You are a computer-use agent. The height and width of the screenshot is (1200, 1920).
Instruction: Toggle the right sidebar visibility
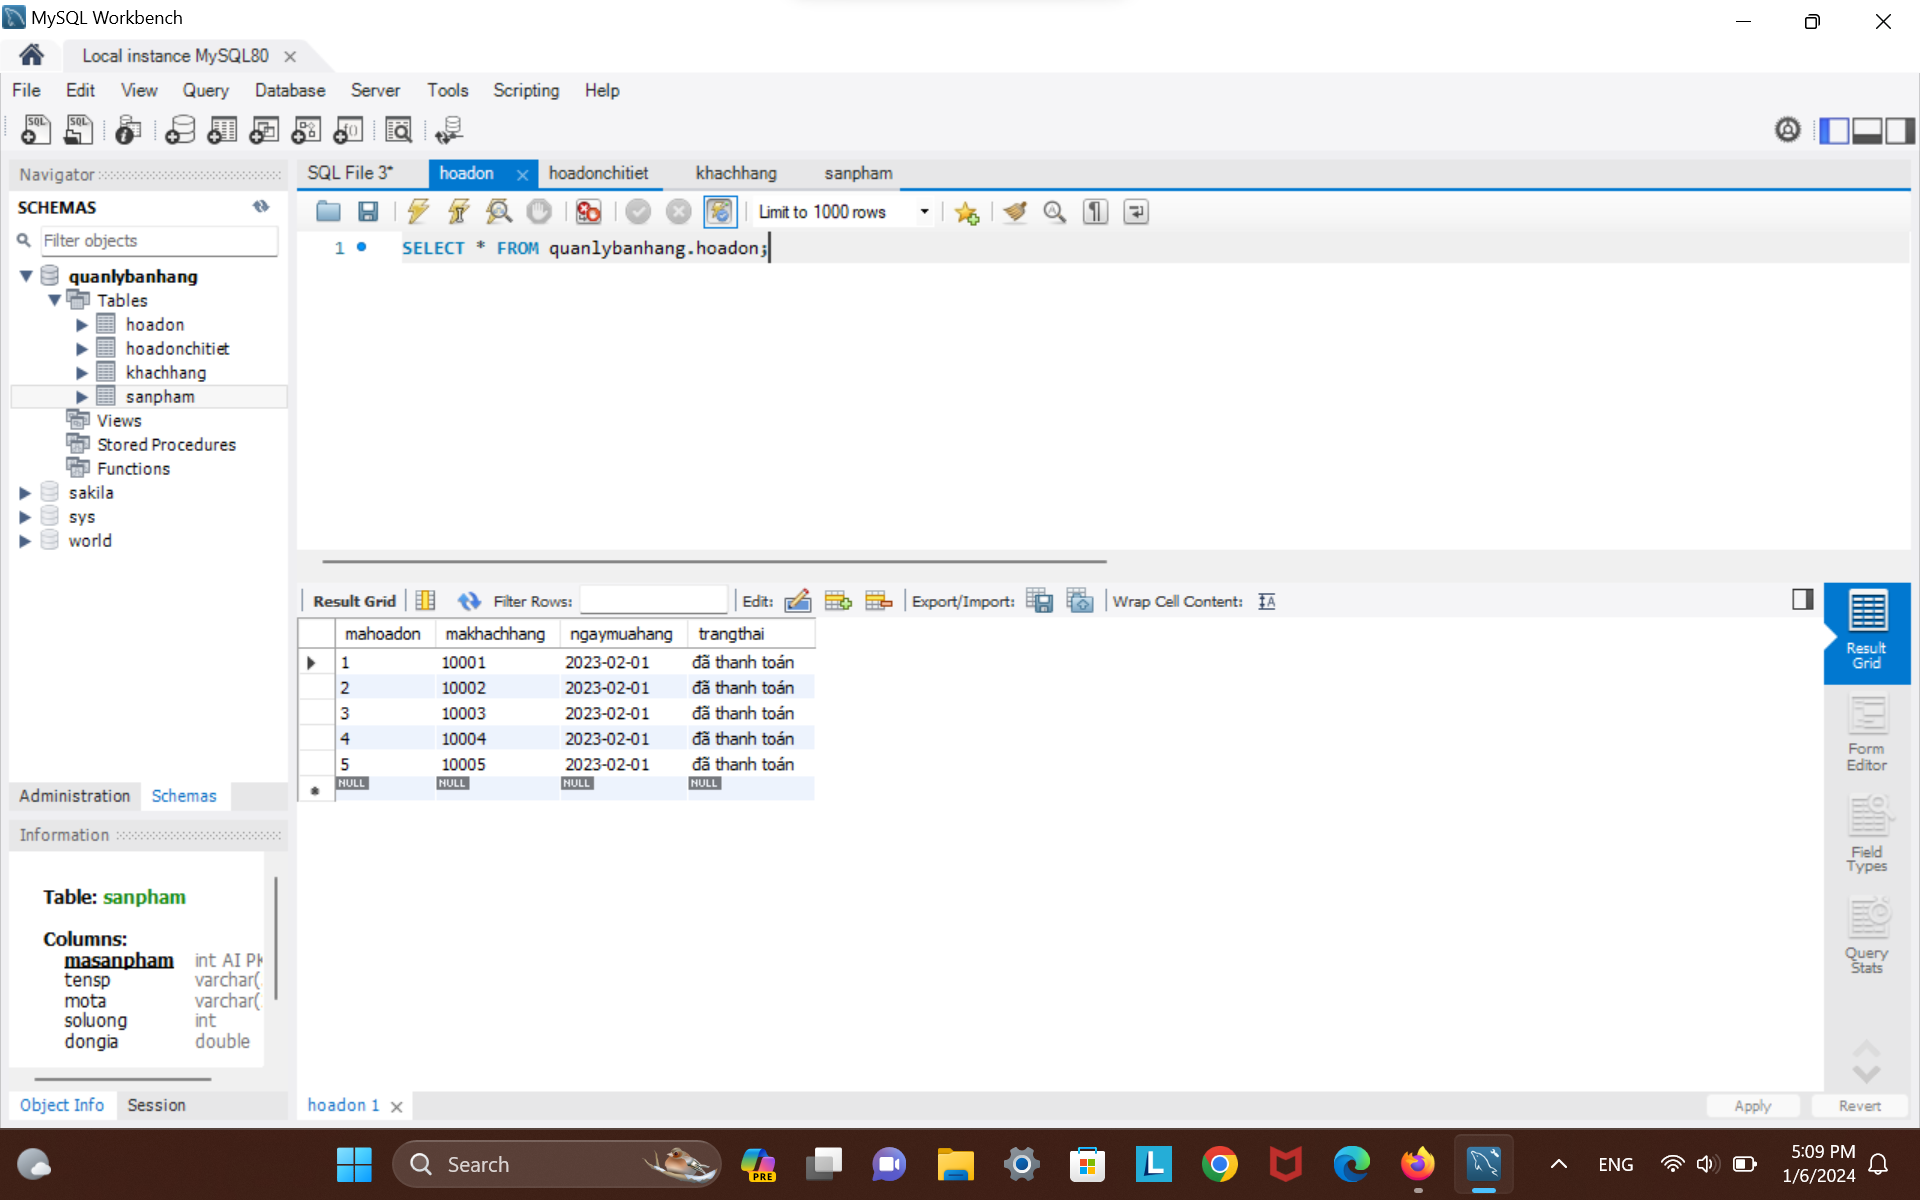click(x=1900, y=130)
